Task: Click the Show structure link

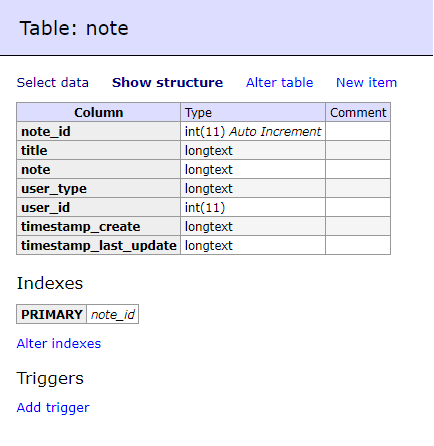Action: click(167, 83)
